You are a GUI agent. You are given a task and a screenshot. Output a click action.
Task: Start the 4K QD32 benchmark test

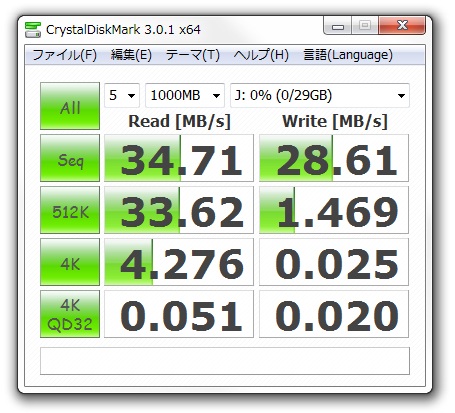(x=70, y=314)
